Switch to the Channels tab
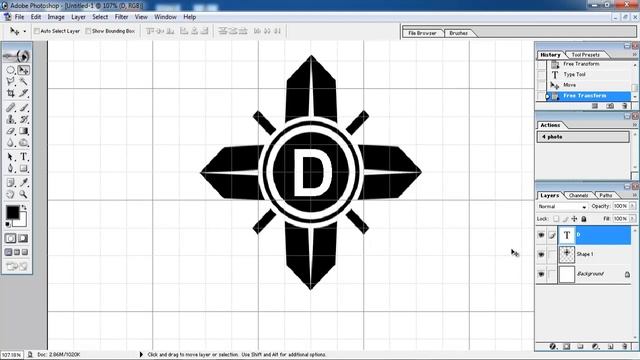The width and height of the screenshot is (640, 360). click(578, 196)
